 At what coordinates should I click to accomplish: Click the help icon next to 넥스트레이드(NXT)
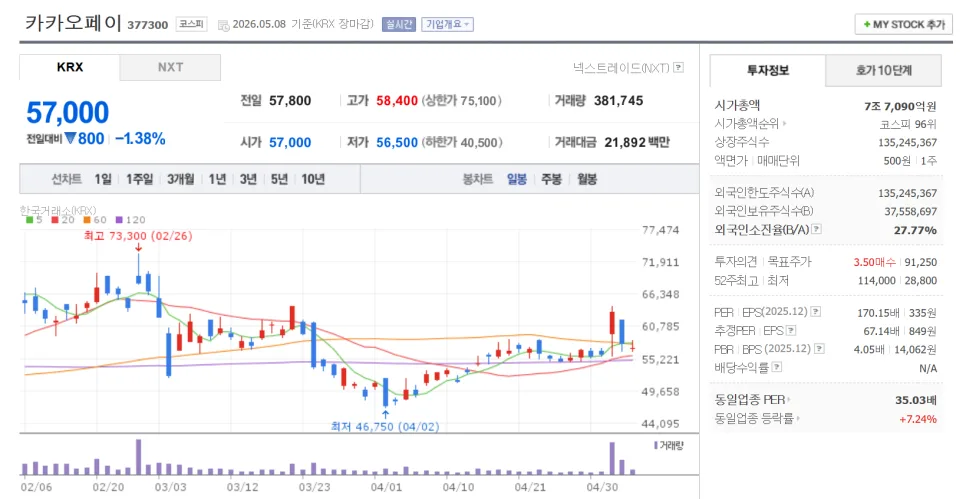pyautogui.click(x=678, y=68)
